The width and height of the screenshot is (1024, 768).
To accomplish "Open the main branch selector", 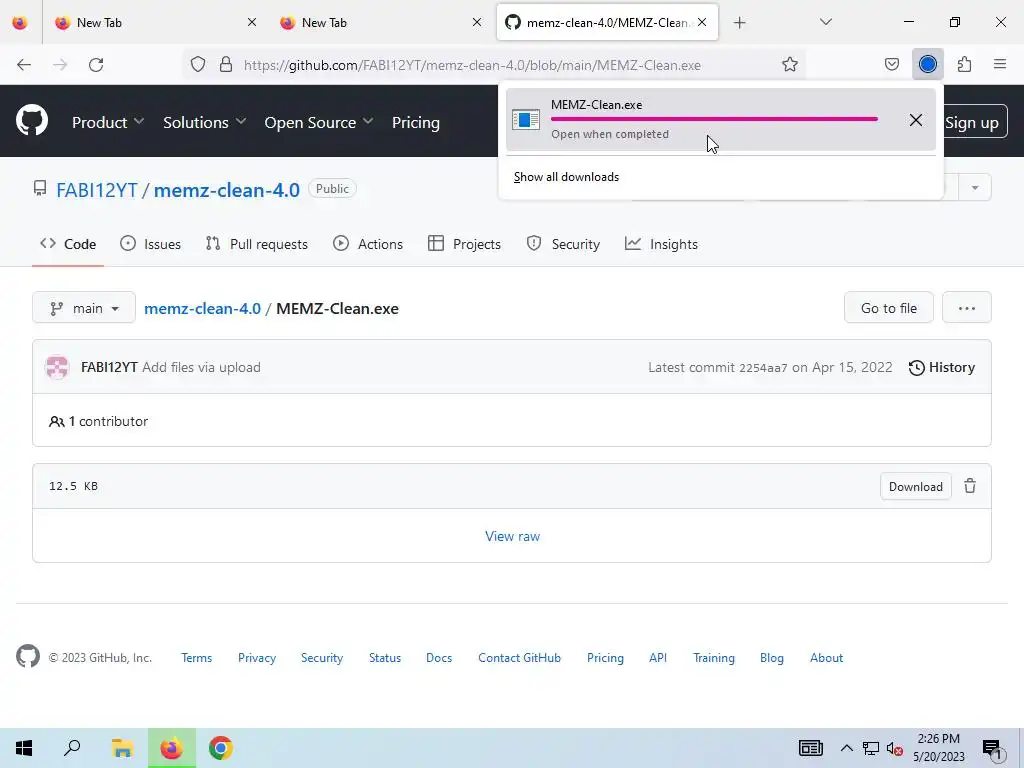I will (x=84, y=308).
